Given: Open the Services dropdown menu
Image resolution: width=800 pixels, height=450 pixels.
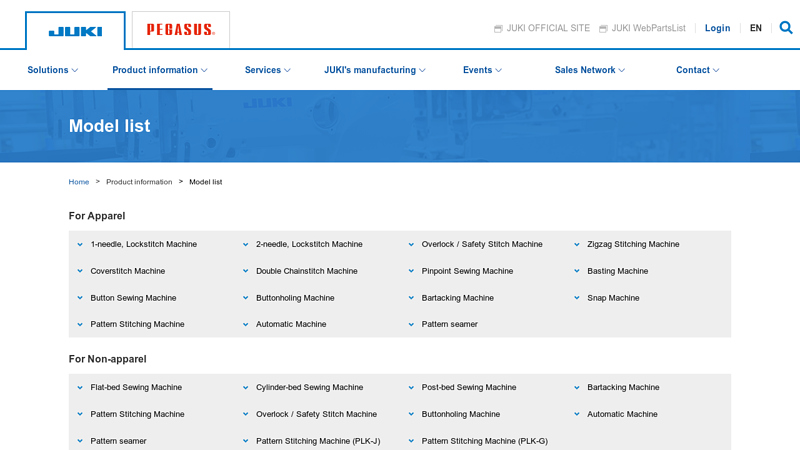Looking at the screenshot, I should (267, 70).
